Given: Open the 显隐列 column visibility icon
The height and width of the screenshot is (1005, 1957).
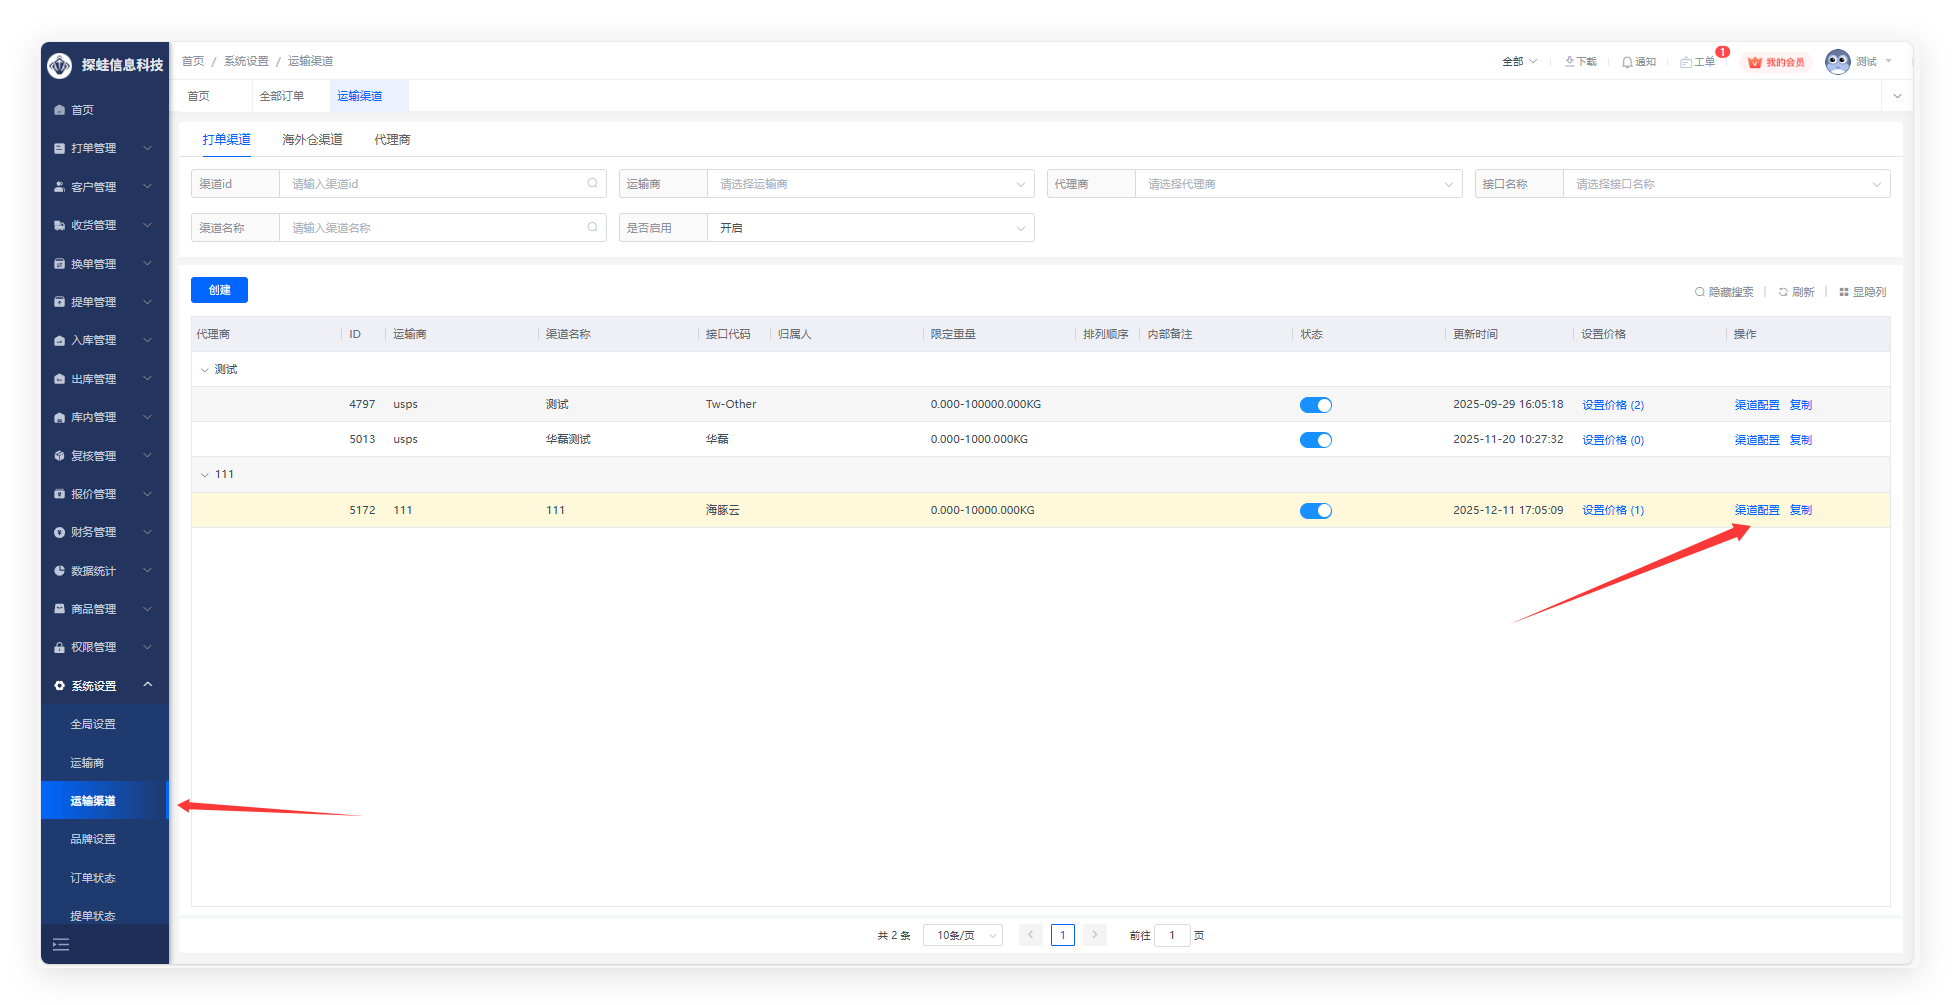Looking at the screenshot, I should click(x=1844, y=292).
